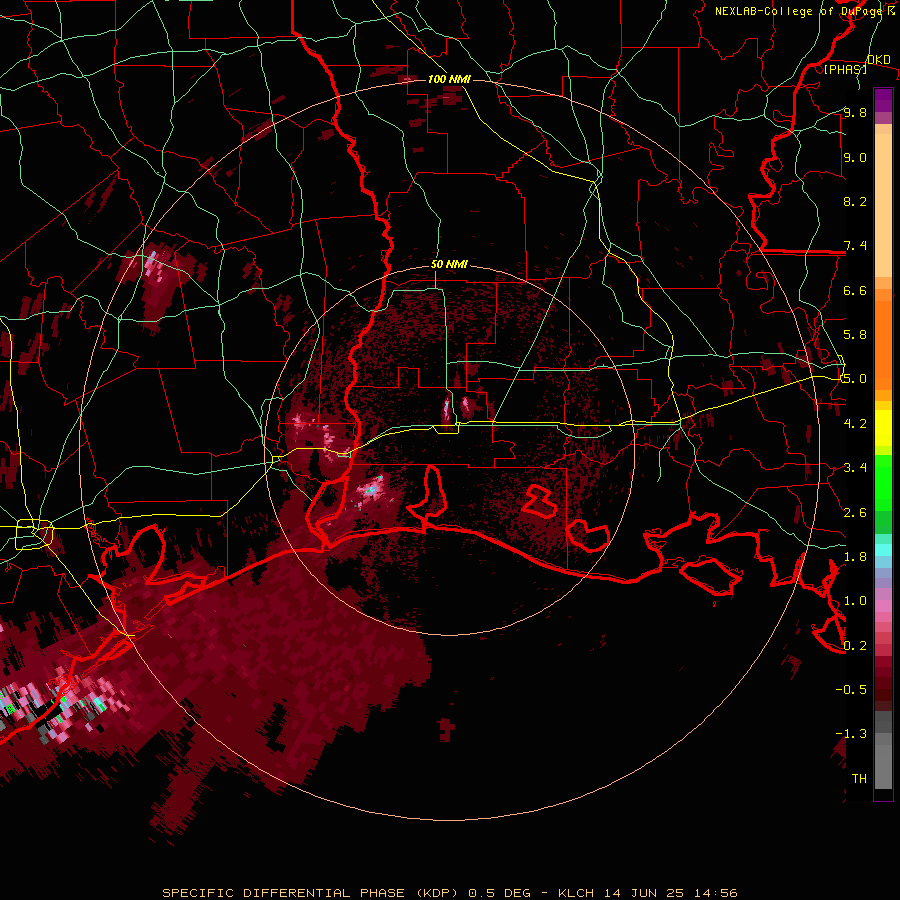This screenshot has height=900, width=900.
Task: Click the 7.4 scale value
Action: click(855, 246)
